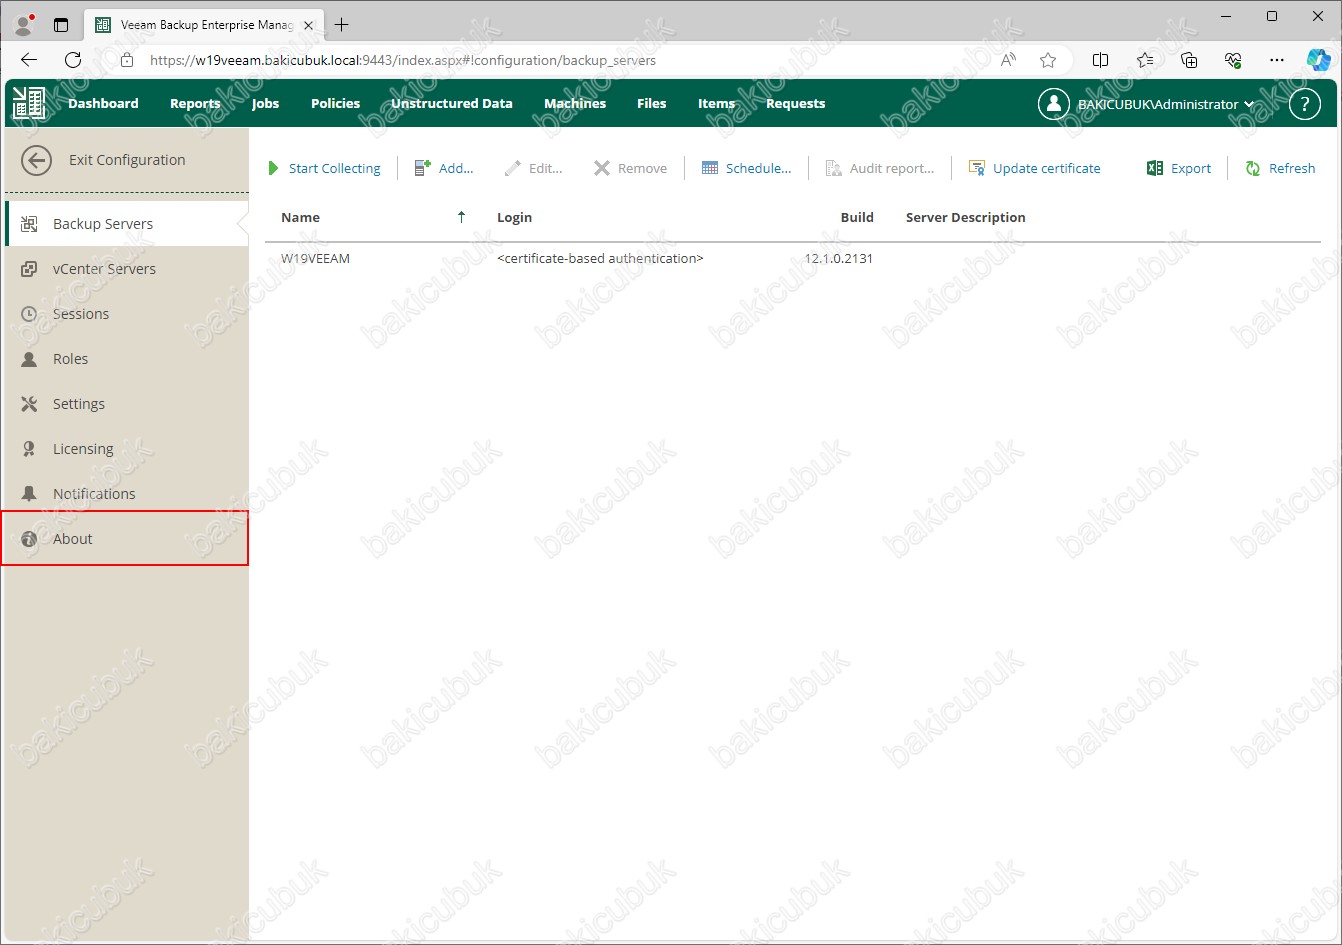Sort the list by the Name column header
This screenshot has height=945, width=1342.
(300, 217)
